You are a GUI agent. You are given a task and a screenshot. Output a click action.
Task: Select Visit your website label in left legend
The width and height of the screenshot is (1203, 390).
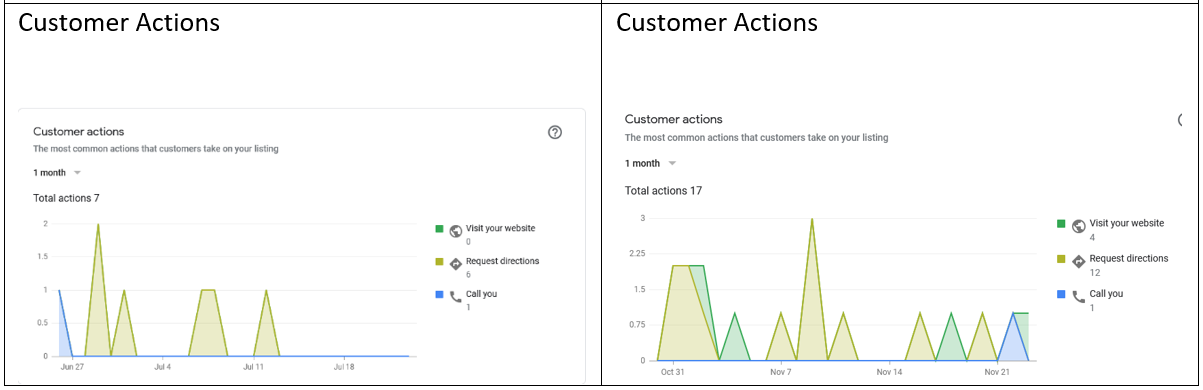pos(500,228)
